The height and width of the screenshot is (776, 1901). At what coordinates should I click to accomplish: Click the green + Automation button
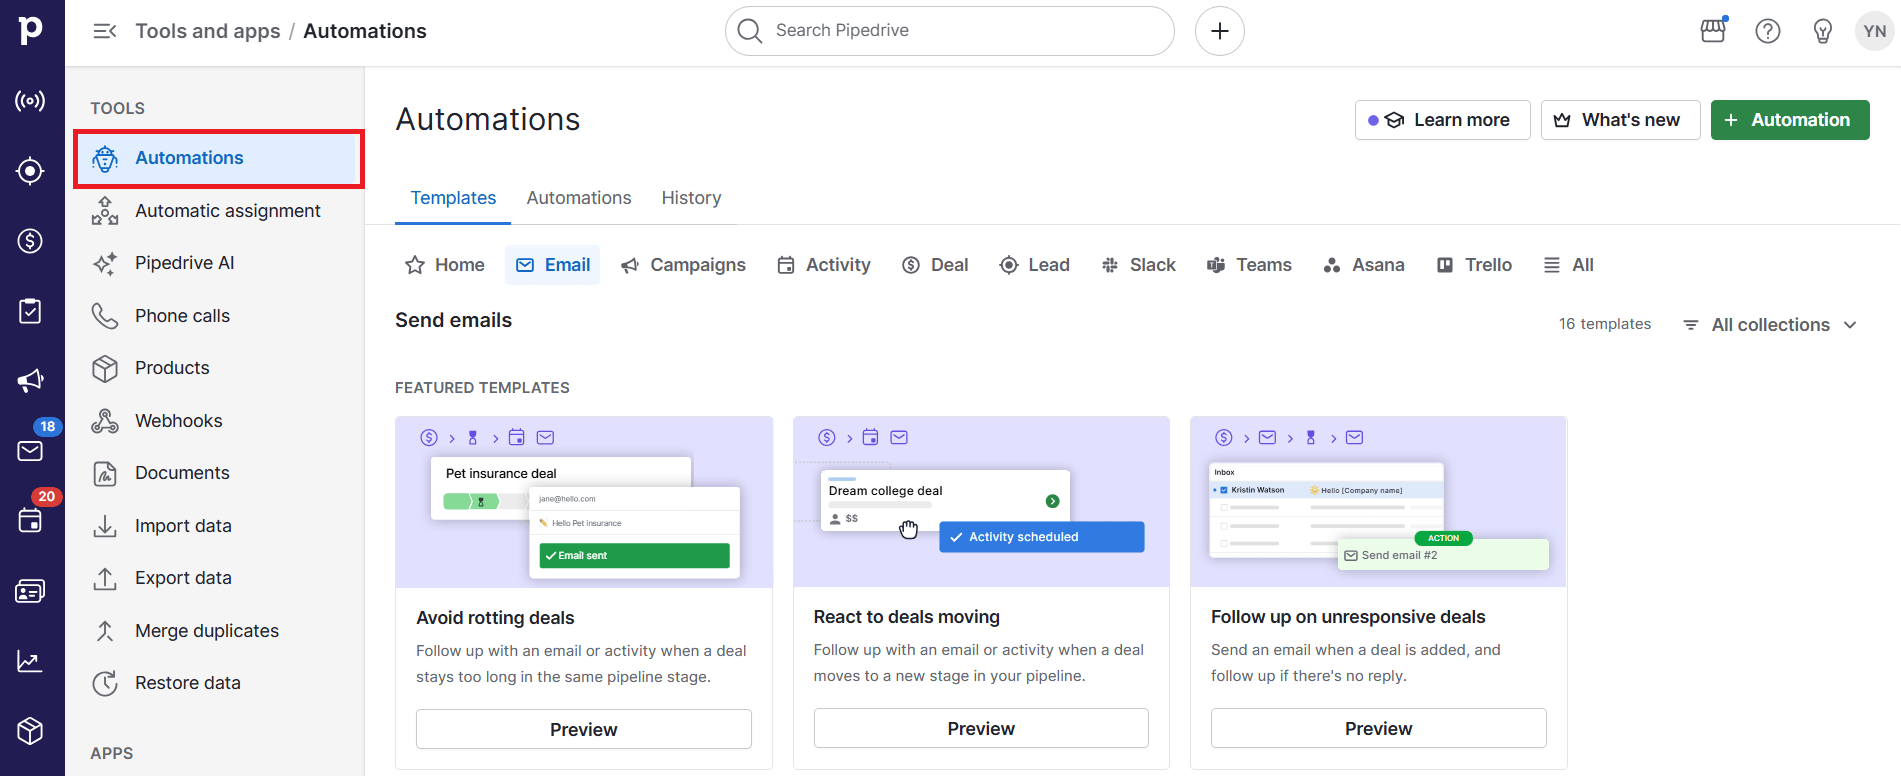click(1790, 120)
